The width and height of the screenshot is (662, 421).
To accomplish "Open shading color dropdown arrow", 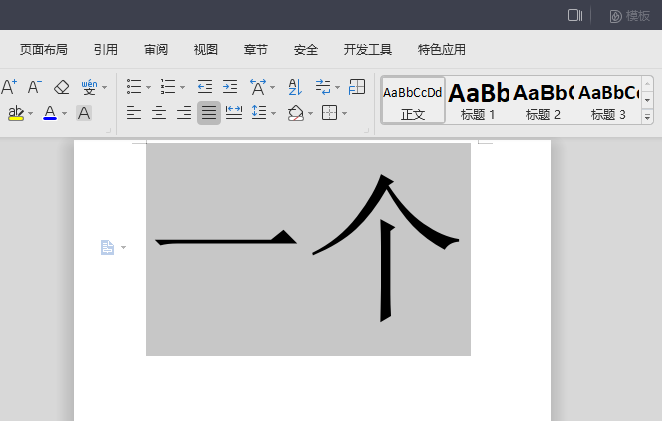I will [310, 113].
